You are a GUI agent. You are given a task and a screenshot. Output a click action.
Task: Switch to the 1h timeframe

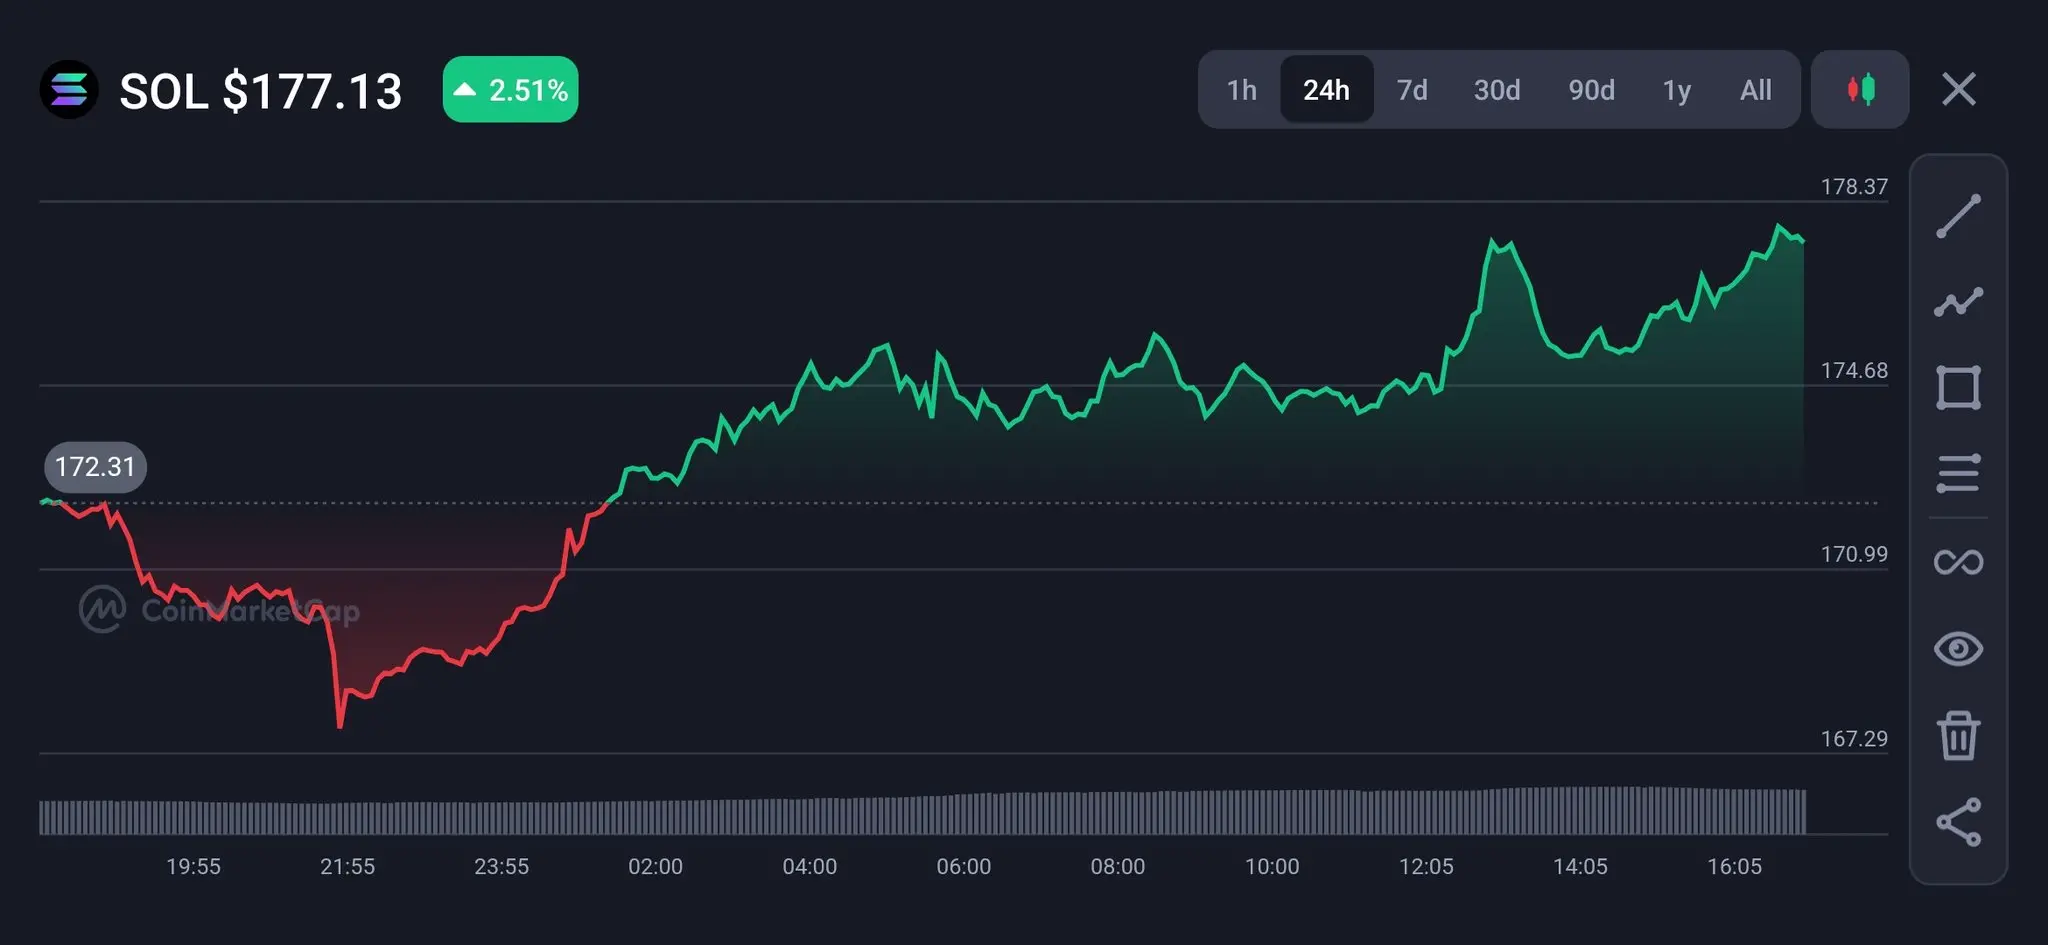click(1241, 90)
